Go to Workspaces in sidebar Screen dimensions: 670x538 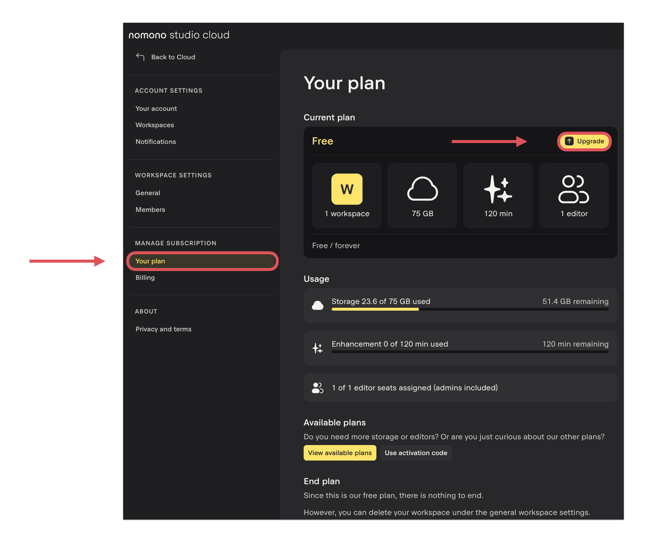coord(155,125)
